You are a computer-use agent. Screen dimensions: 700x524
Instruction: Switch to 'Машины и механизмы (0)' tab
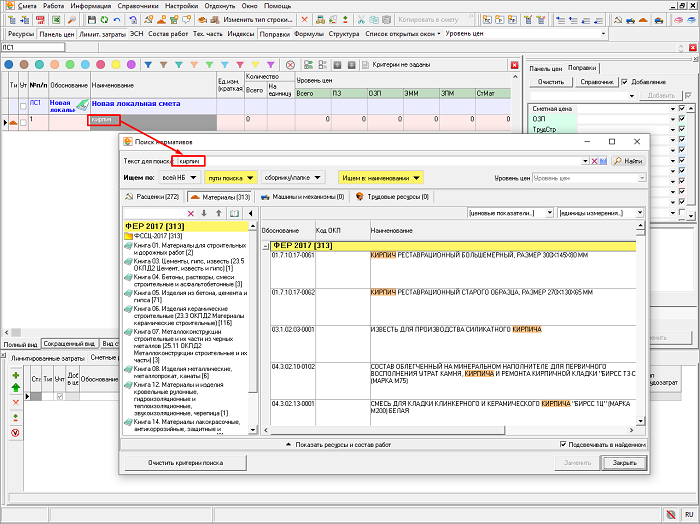pyautogui.click(x=303, y=197)
